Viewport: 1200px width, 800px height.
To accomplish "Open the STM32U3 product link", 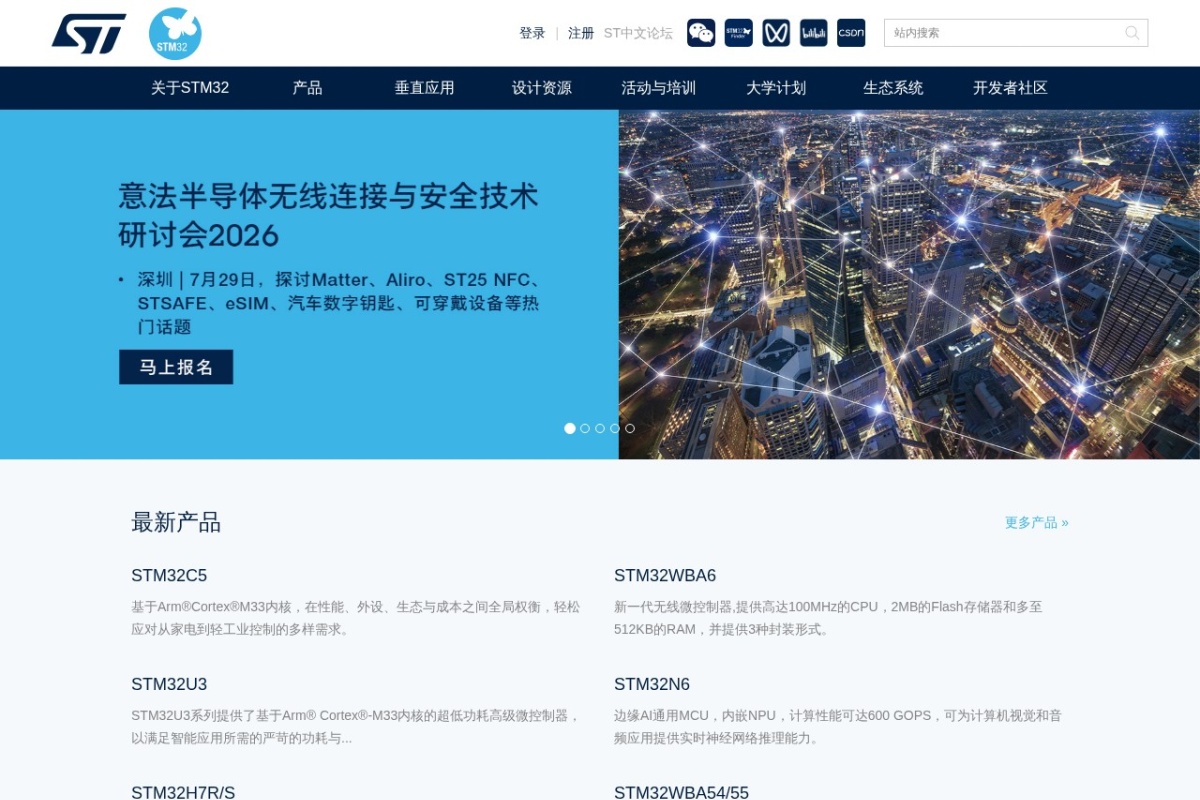I will coord(169,685).
